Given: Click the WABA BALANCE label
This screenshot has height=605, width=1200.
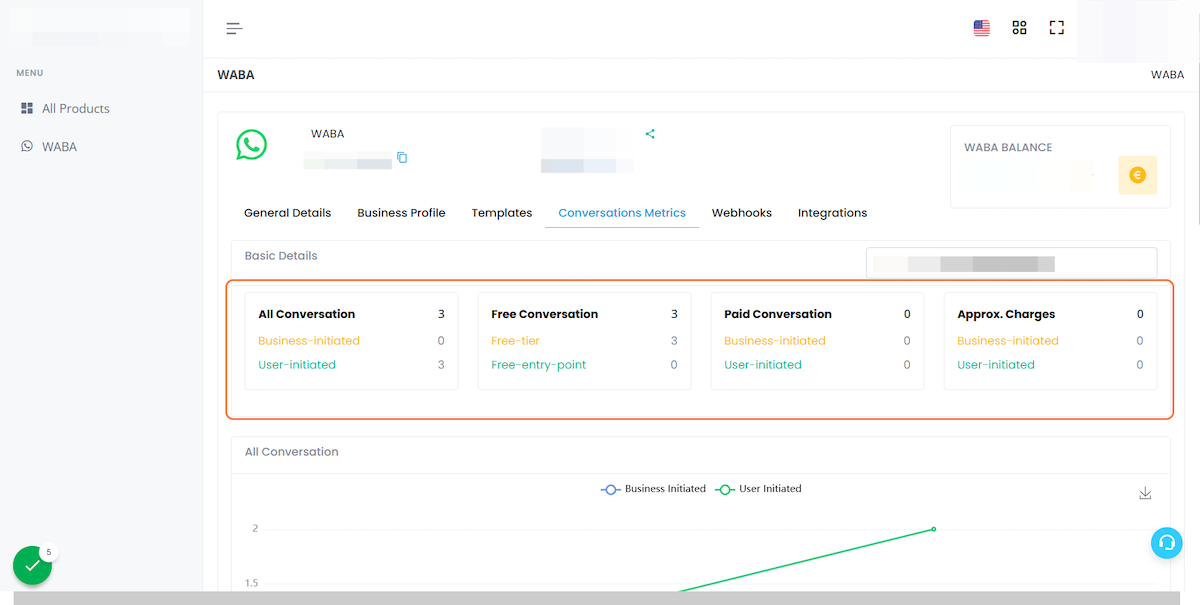Looking at the screenshot, I should click(x=1008, y=147).
